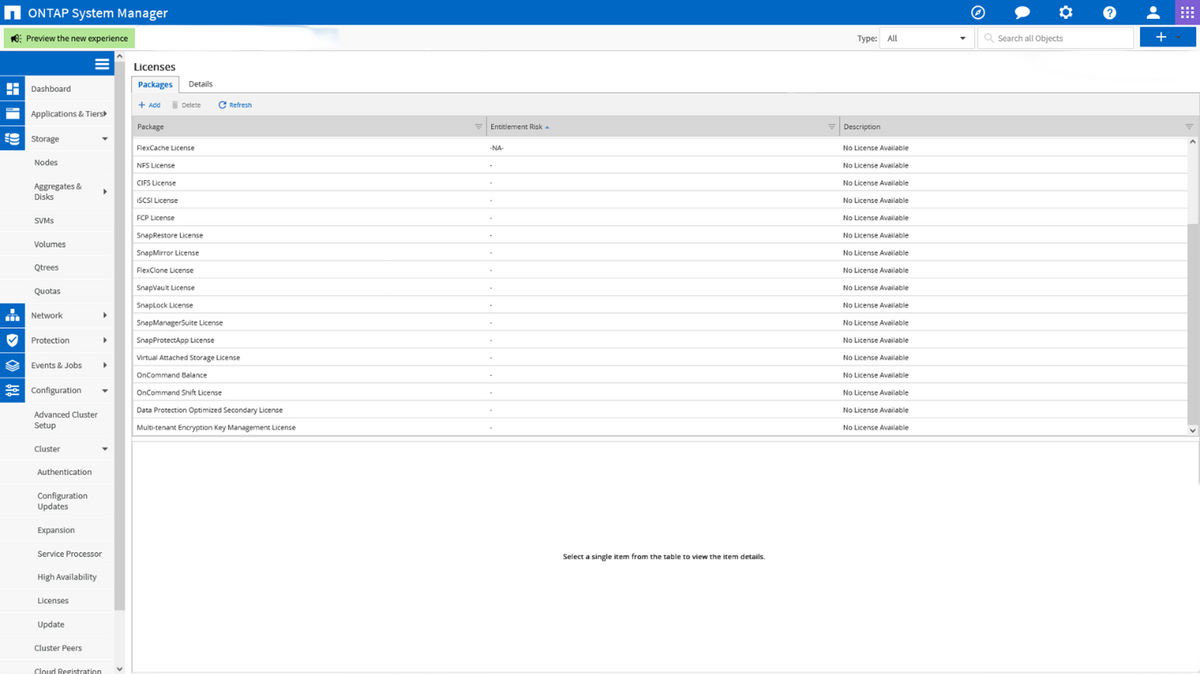Click the search magnifier icon
This screenshot has width=1200, height=674.
(x=989, y=38)
